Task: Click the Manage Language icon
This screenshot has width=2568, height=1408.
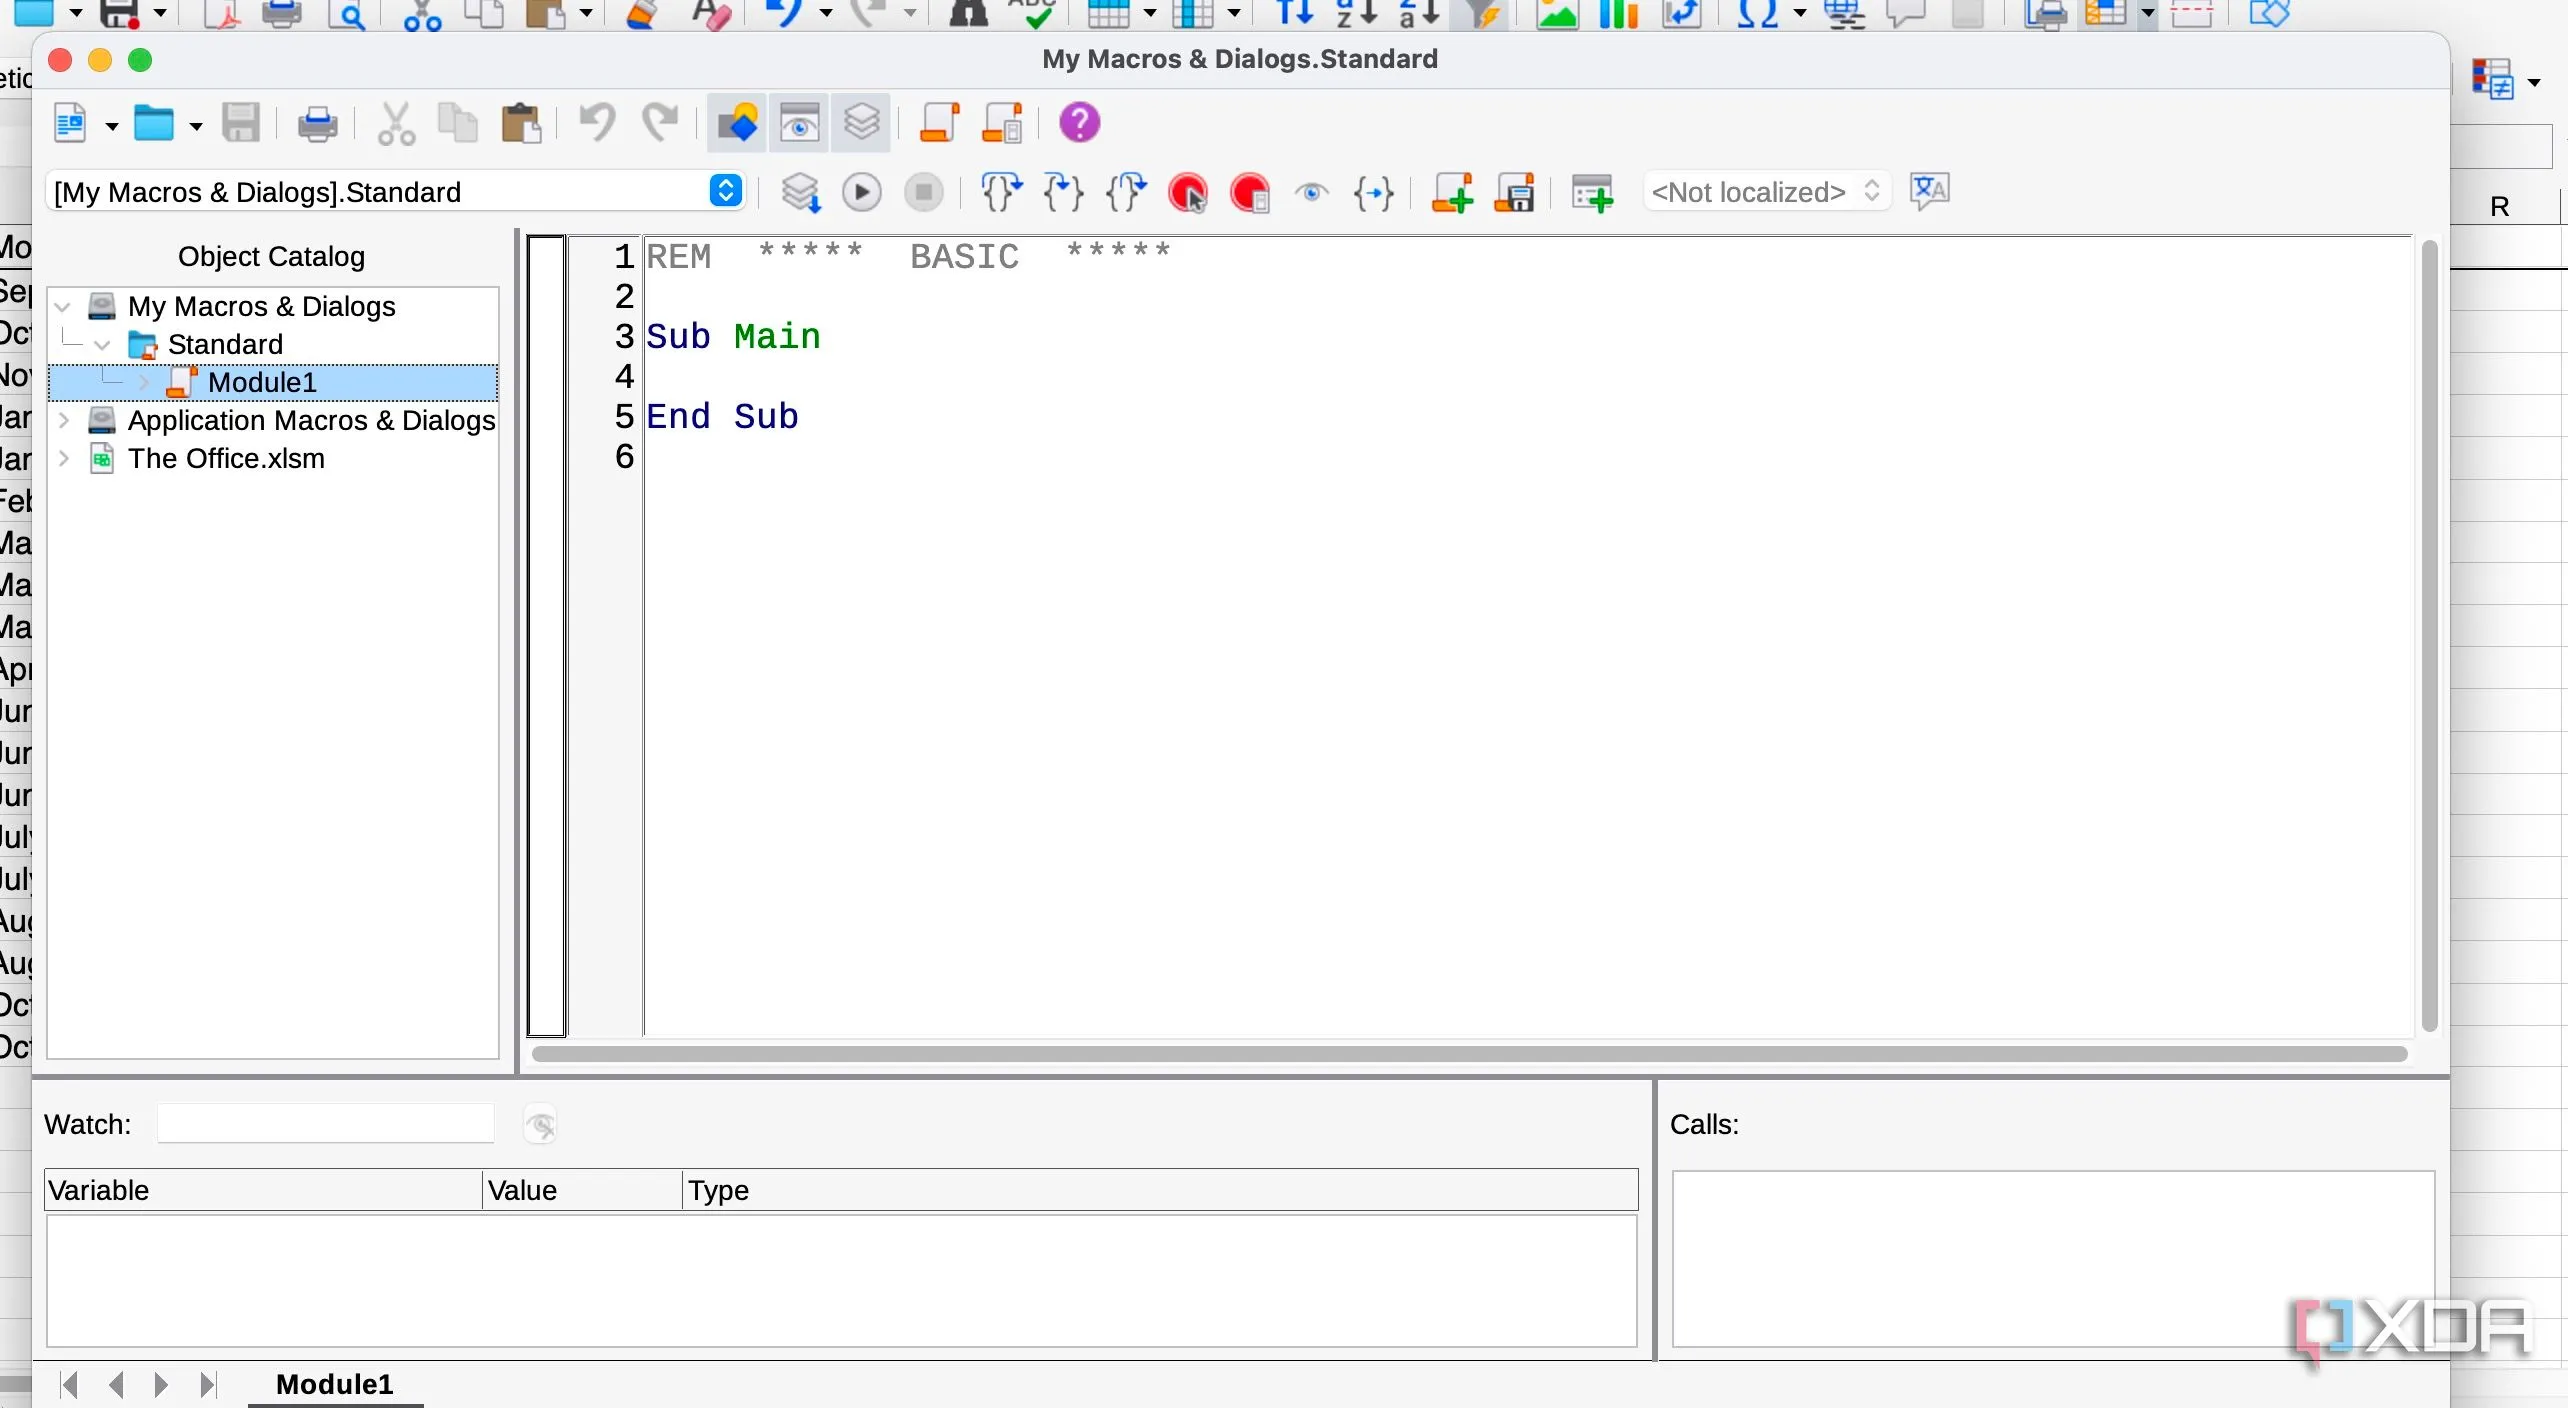Action: [1929, 190]
